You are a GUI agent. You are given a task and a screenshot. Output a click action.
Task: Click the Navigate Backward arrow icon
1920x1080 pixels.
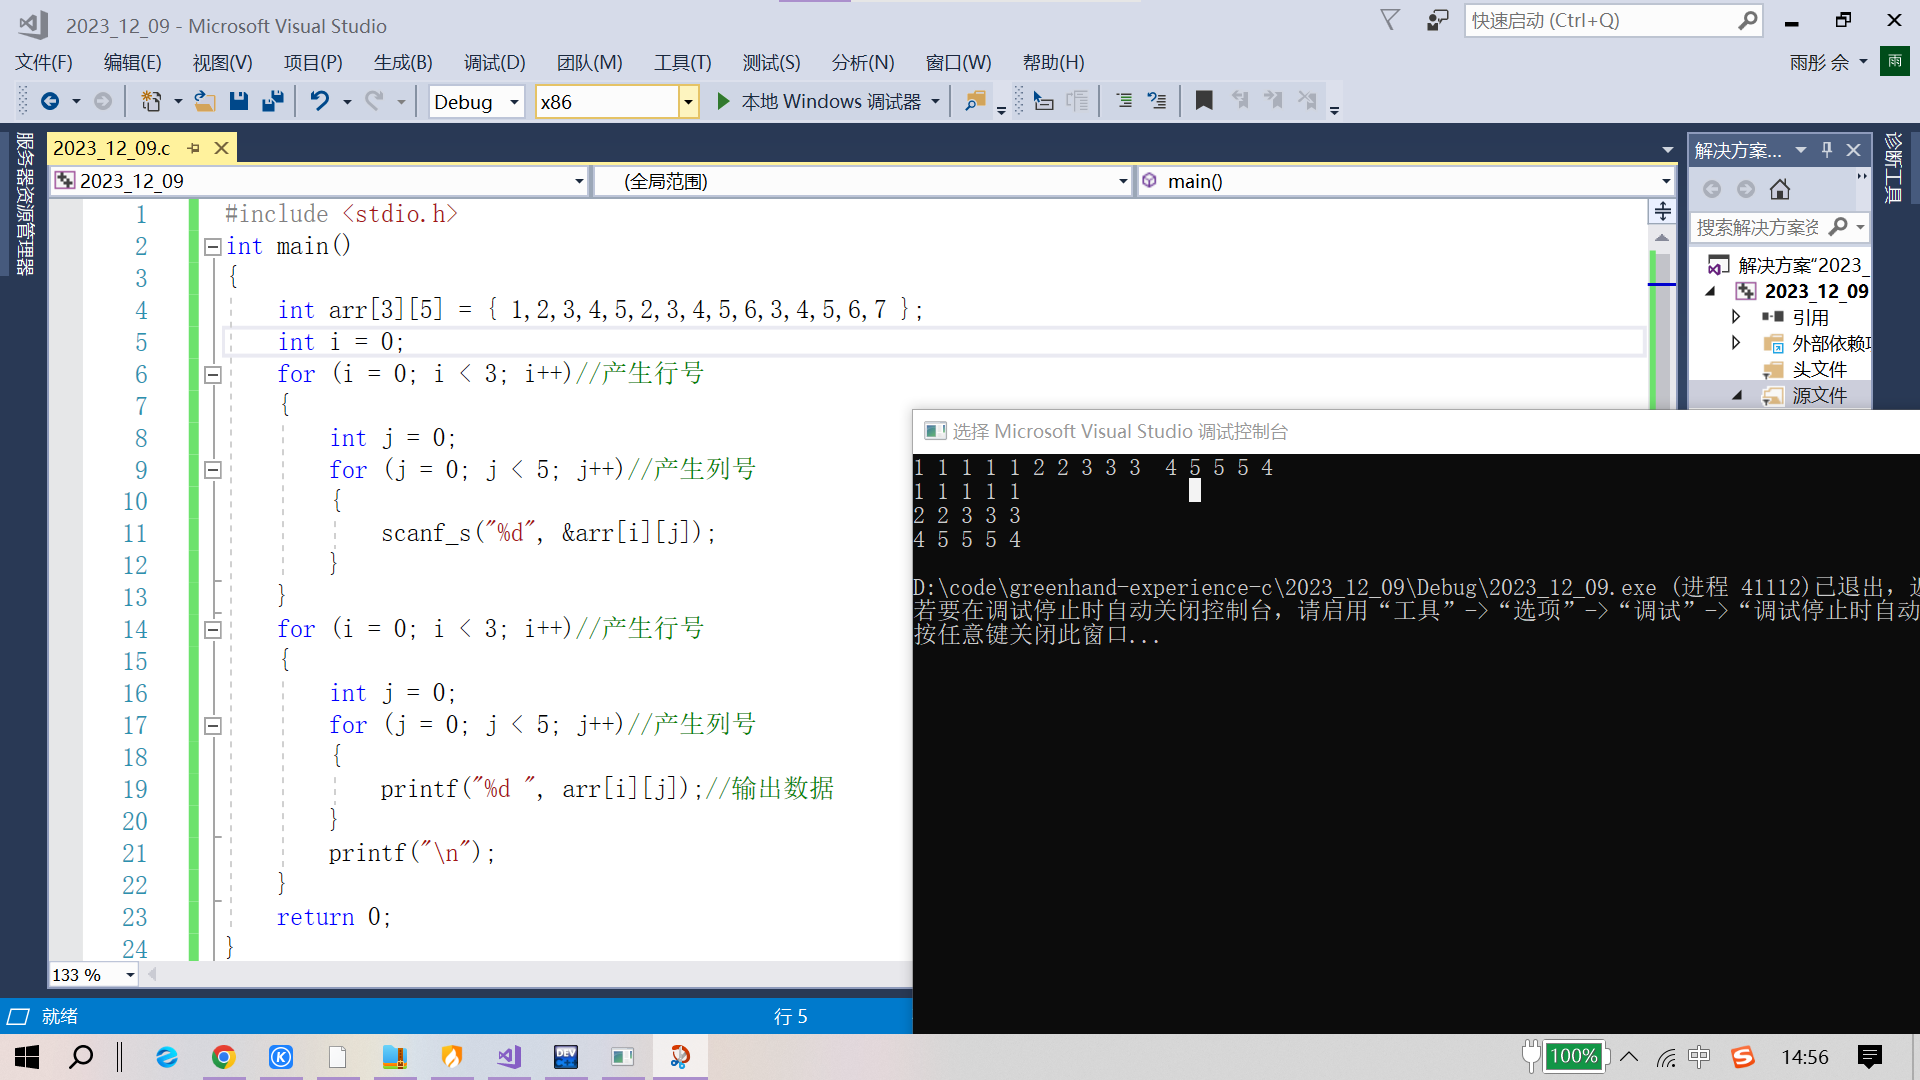pos(49,101)
